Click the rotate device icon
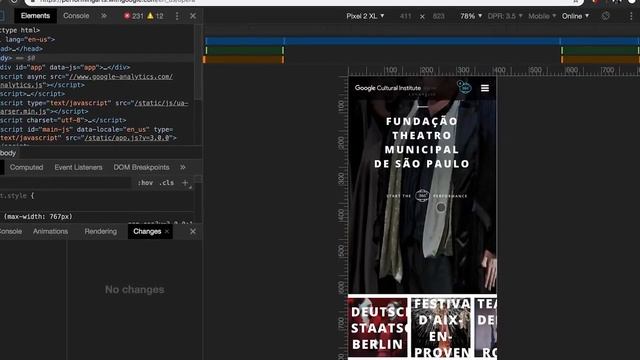Screen dimensions: 640x360 pyautogui.click(x=606, y=16)
